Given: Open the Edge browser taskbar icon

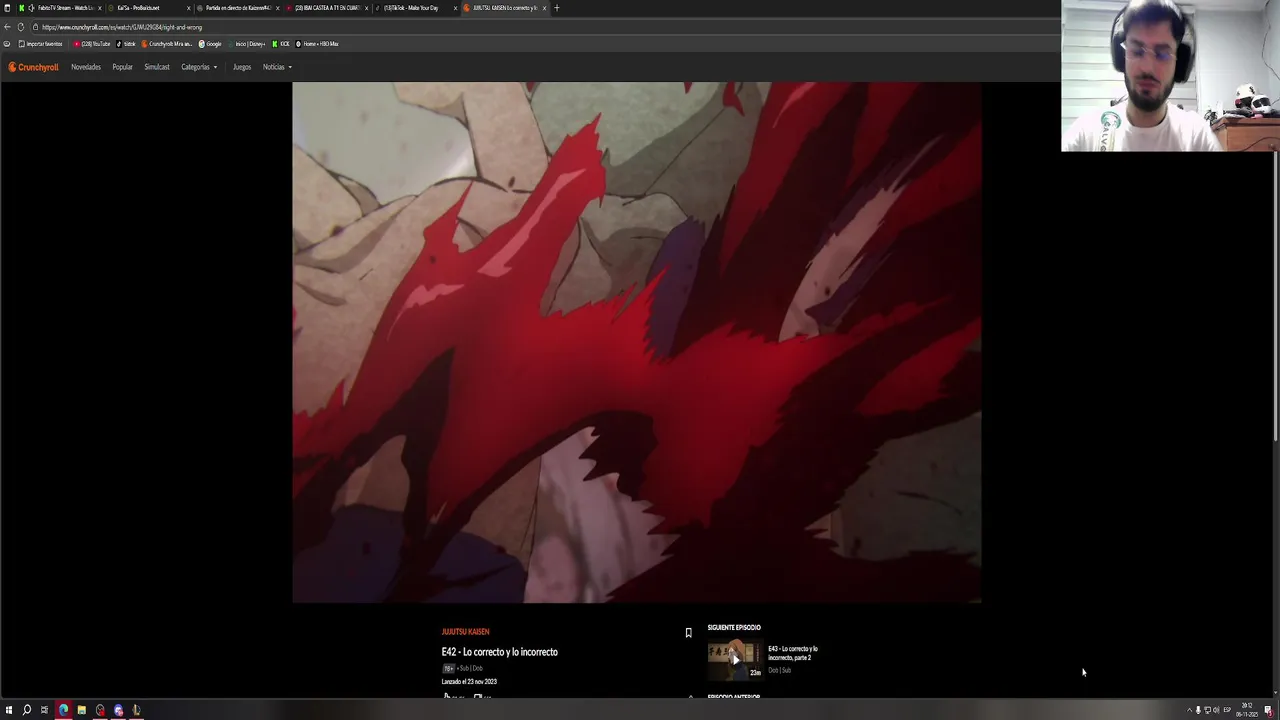Looking at the screenshot, I should (63, 711).
